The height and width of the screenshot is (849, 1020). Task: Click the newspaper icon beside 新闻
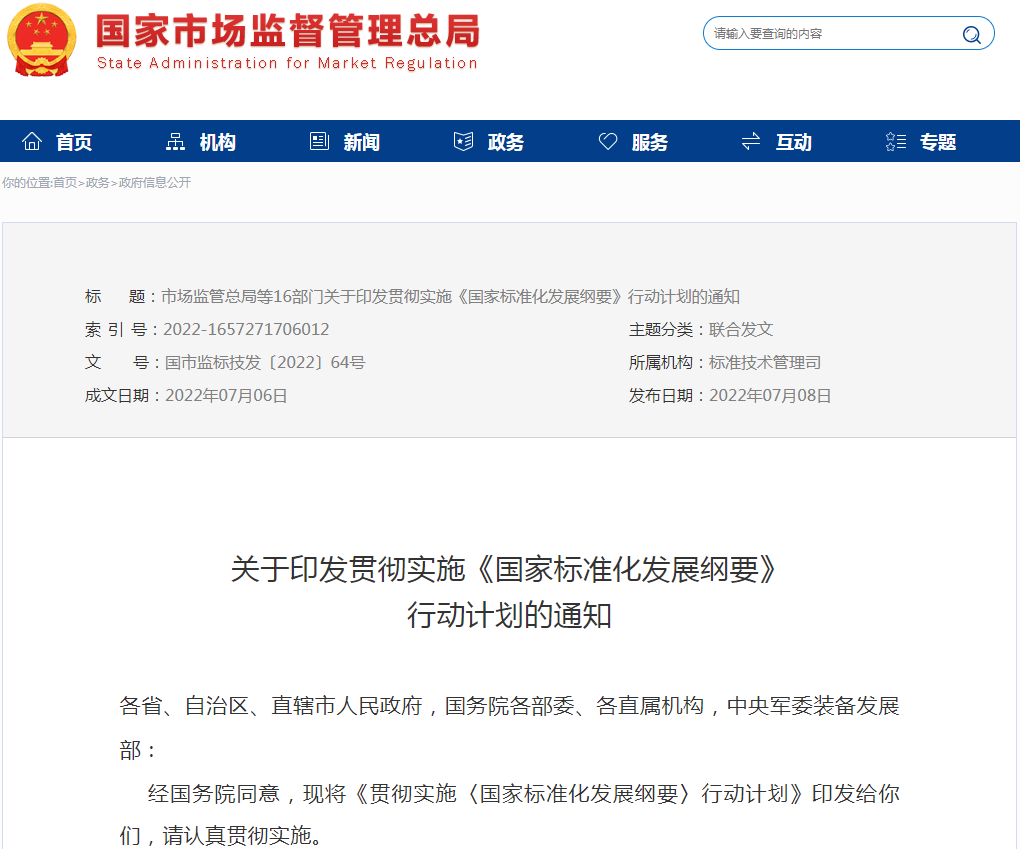pyautogui.click(x=320, y=140)
